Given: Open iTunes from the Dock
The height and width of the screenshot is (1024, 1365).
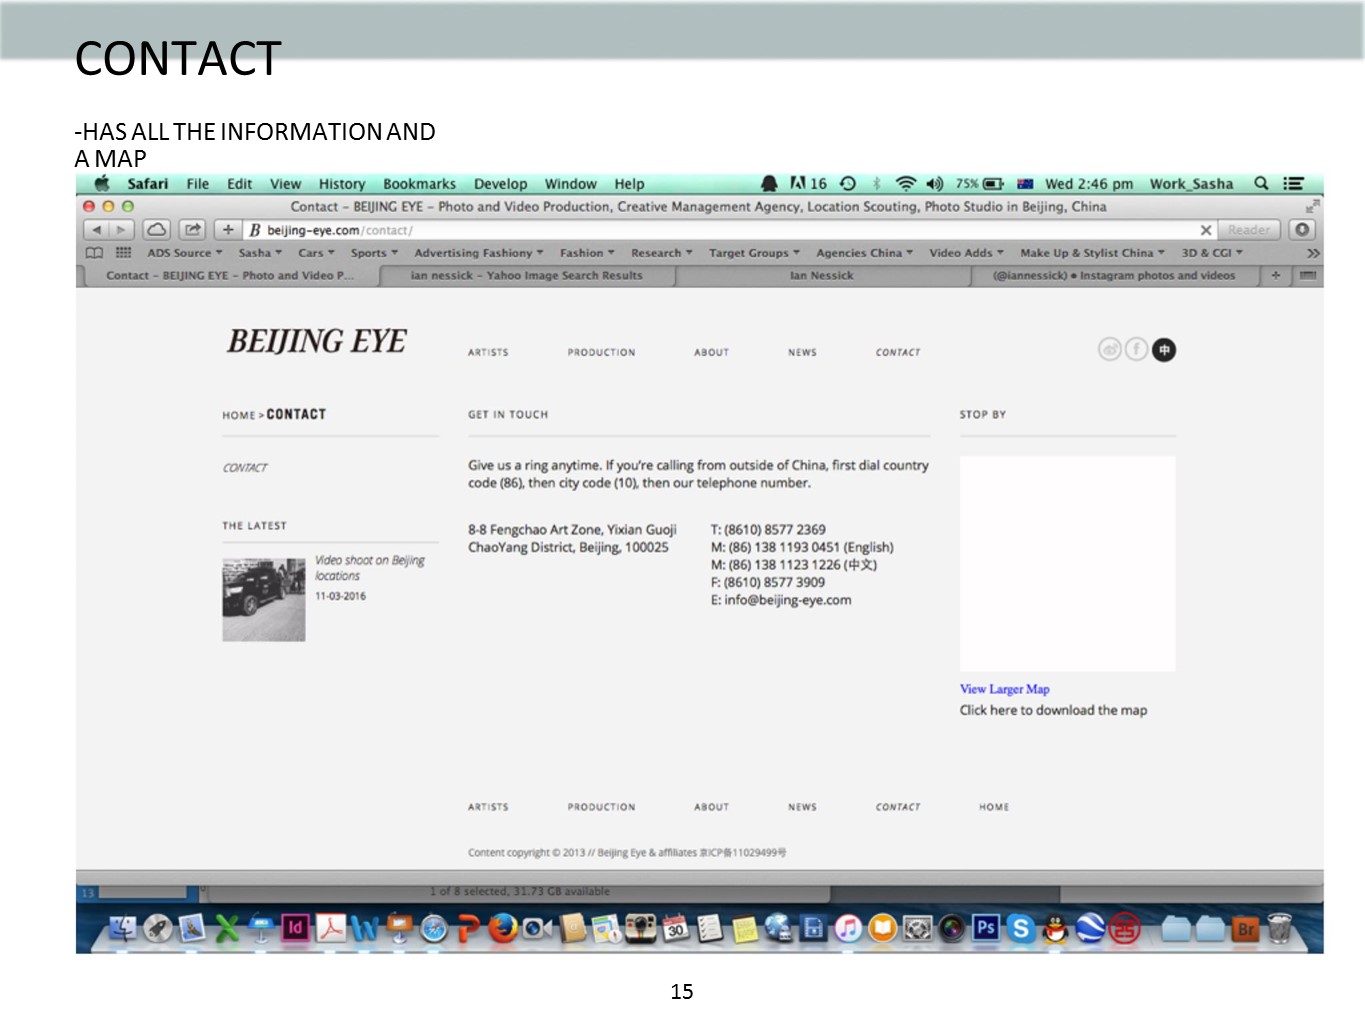Looking at the screenshot, I should point(848,929).
